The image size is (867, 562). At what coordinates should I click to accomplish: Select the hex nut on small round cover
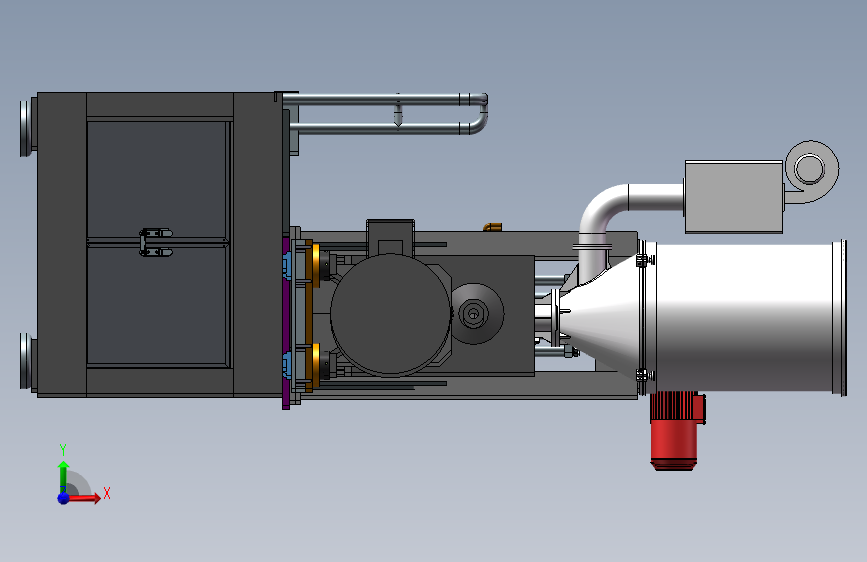473,314
